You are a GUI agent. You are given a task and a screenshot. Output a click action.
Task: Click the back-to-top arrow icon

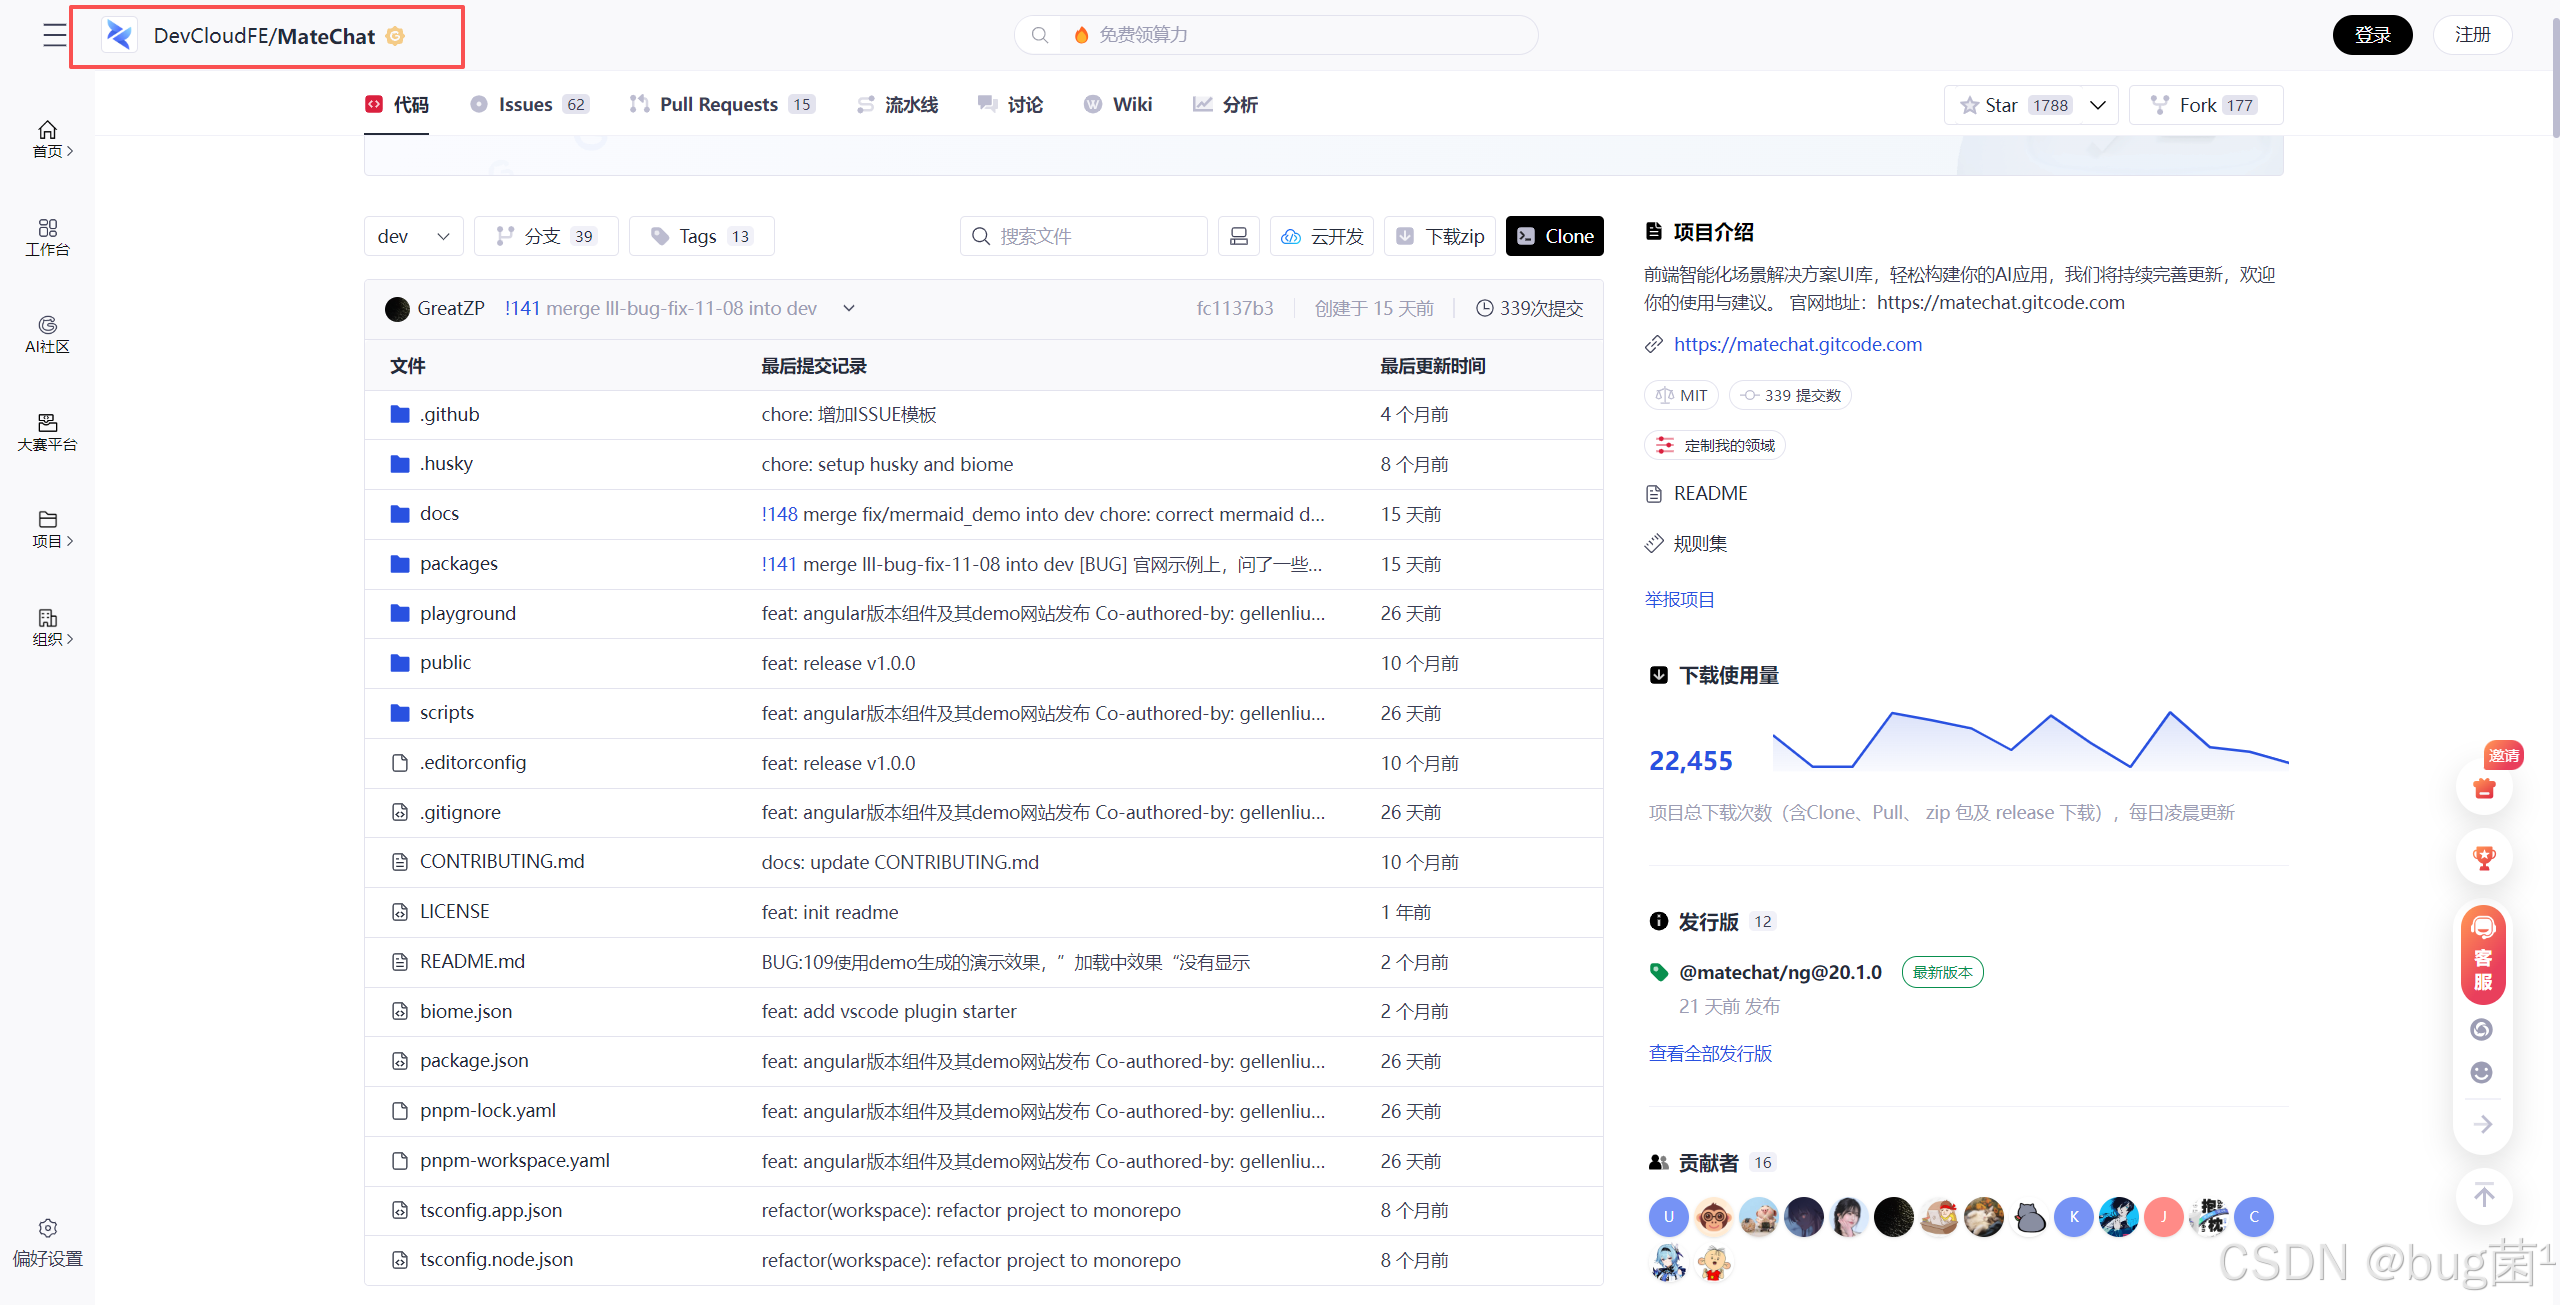point(2484,1195)
